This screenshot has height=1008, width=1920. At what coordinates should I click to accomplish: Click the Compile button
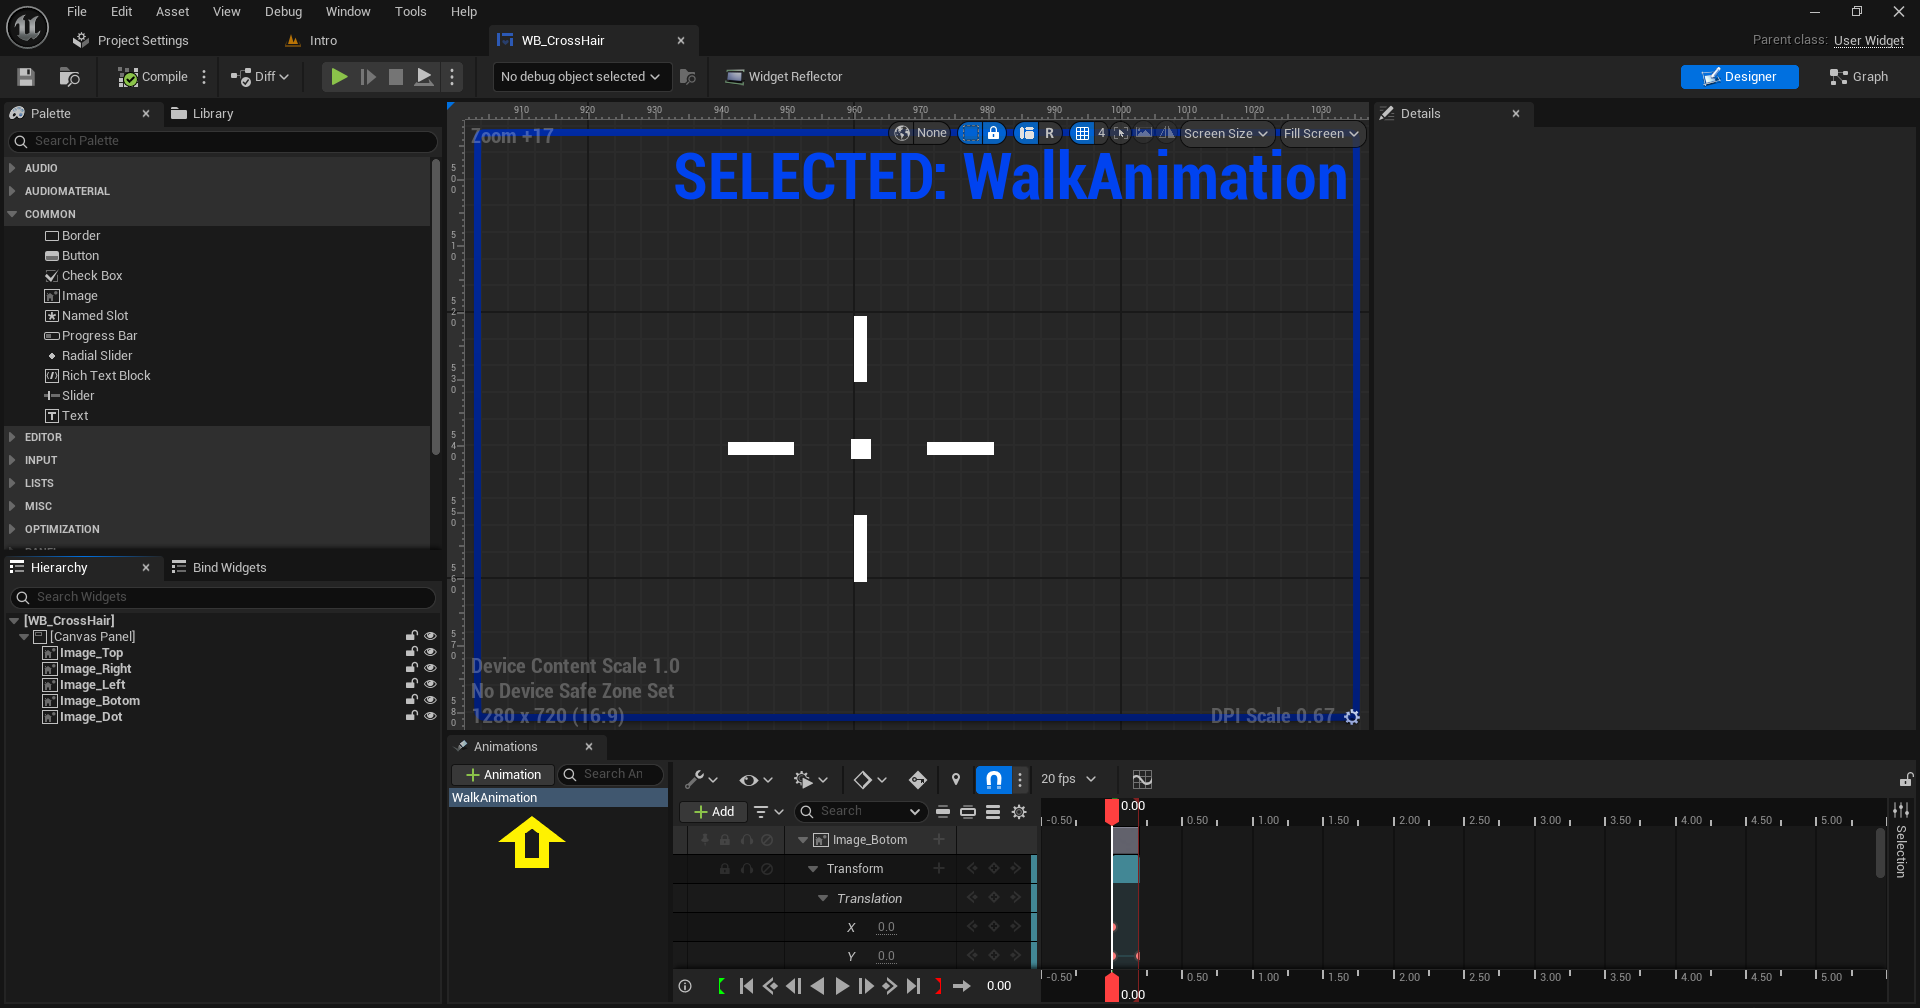tap(153, 77)
